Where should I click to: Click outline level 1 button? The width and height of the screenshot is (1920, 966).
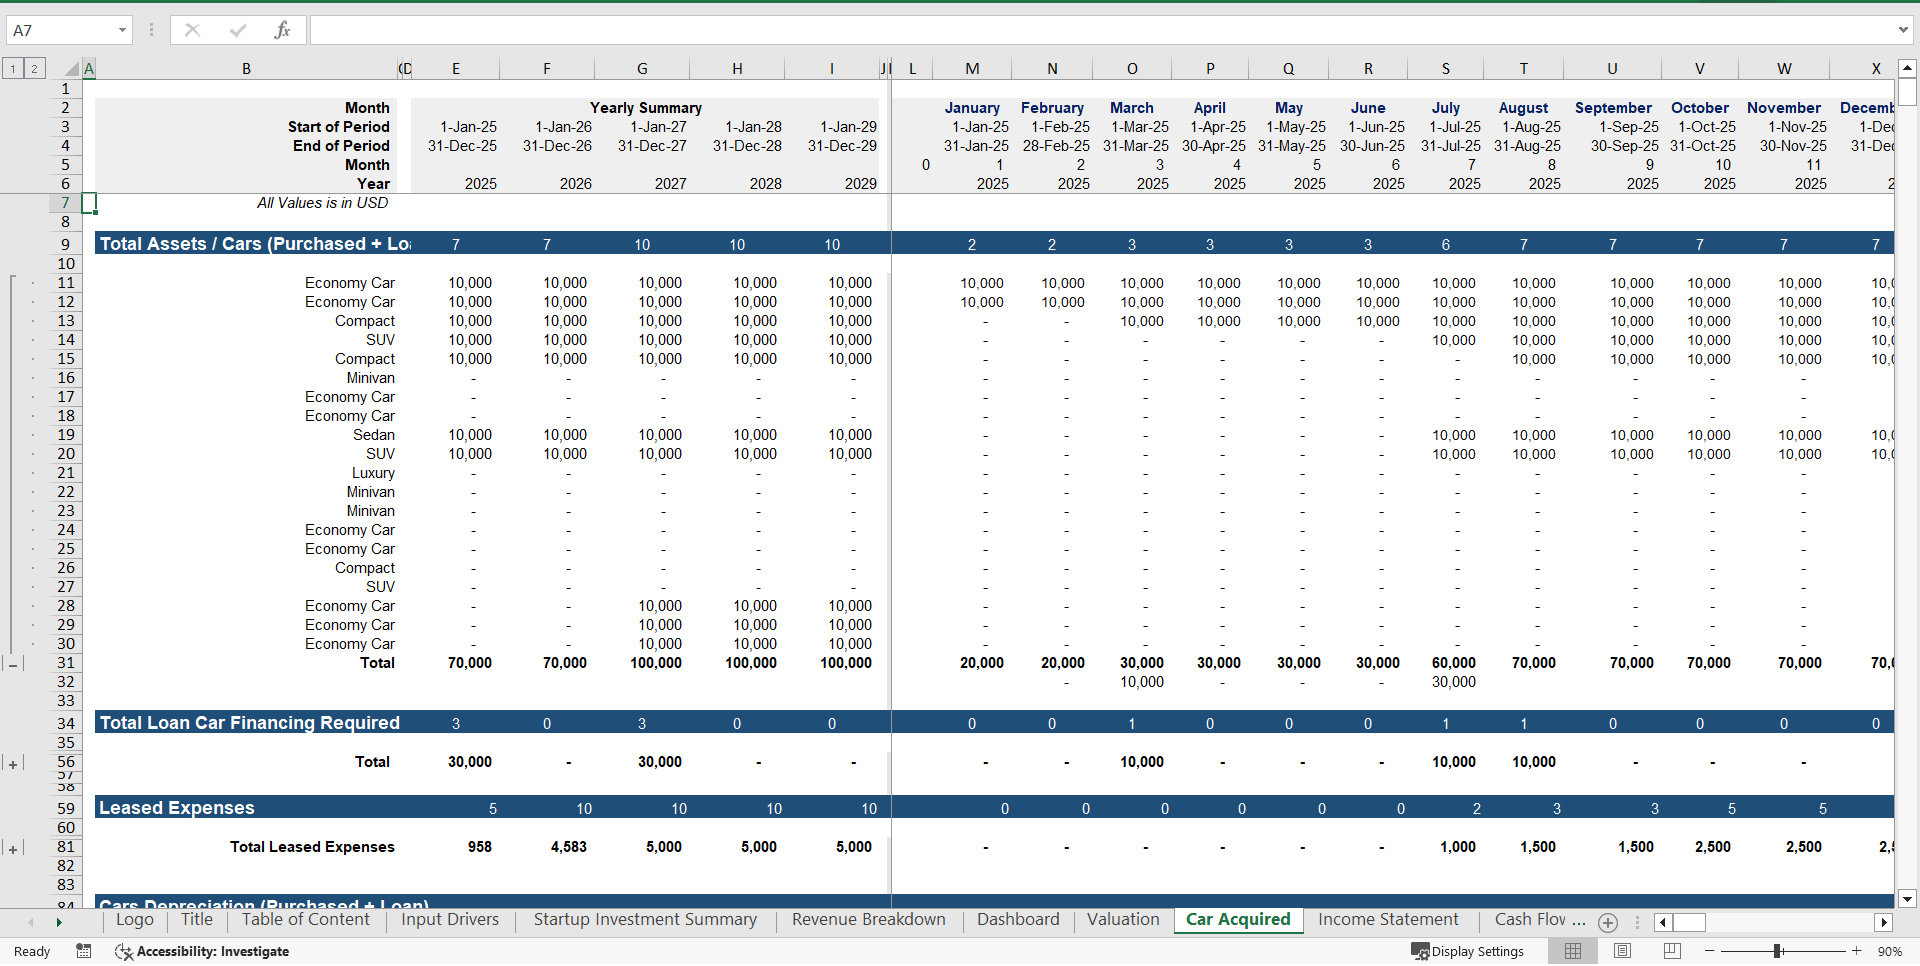13,68
